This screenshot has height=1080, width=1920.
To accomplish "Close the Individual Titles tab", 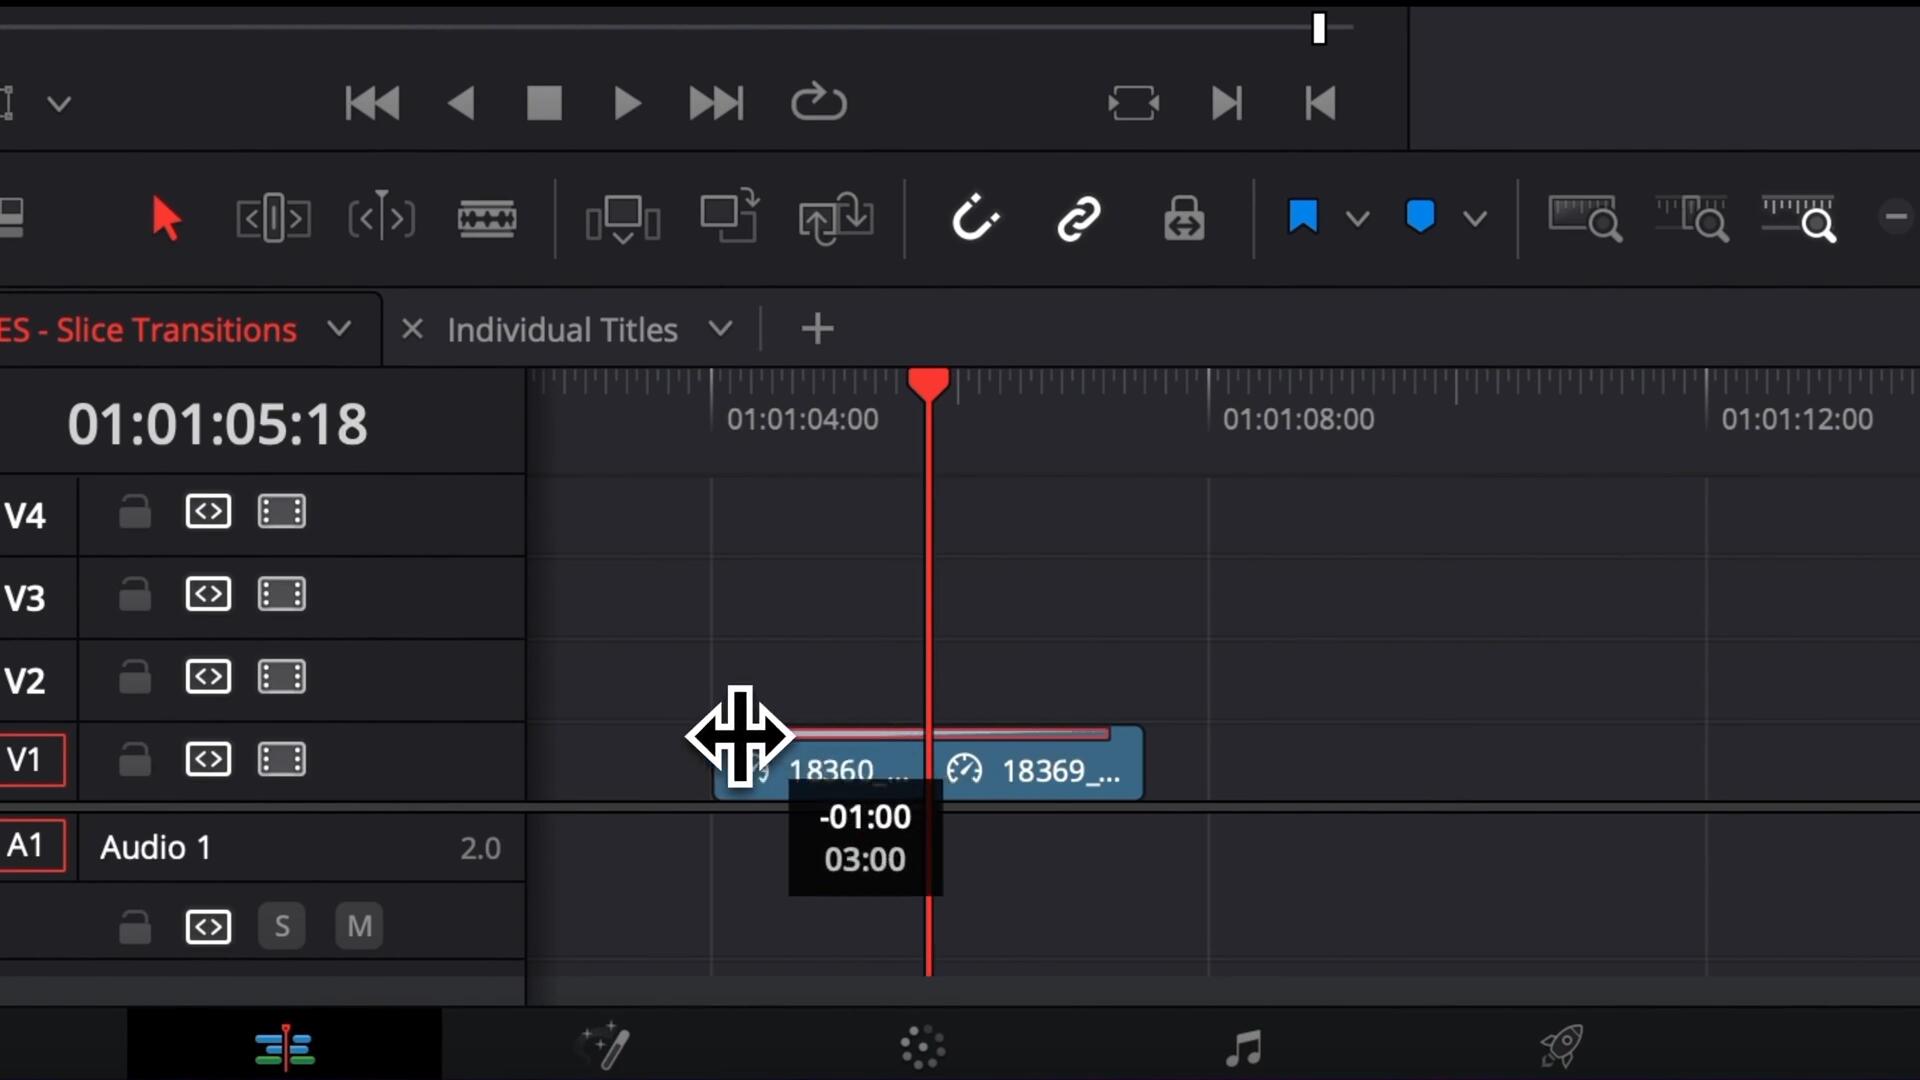I will [412, 329].
